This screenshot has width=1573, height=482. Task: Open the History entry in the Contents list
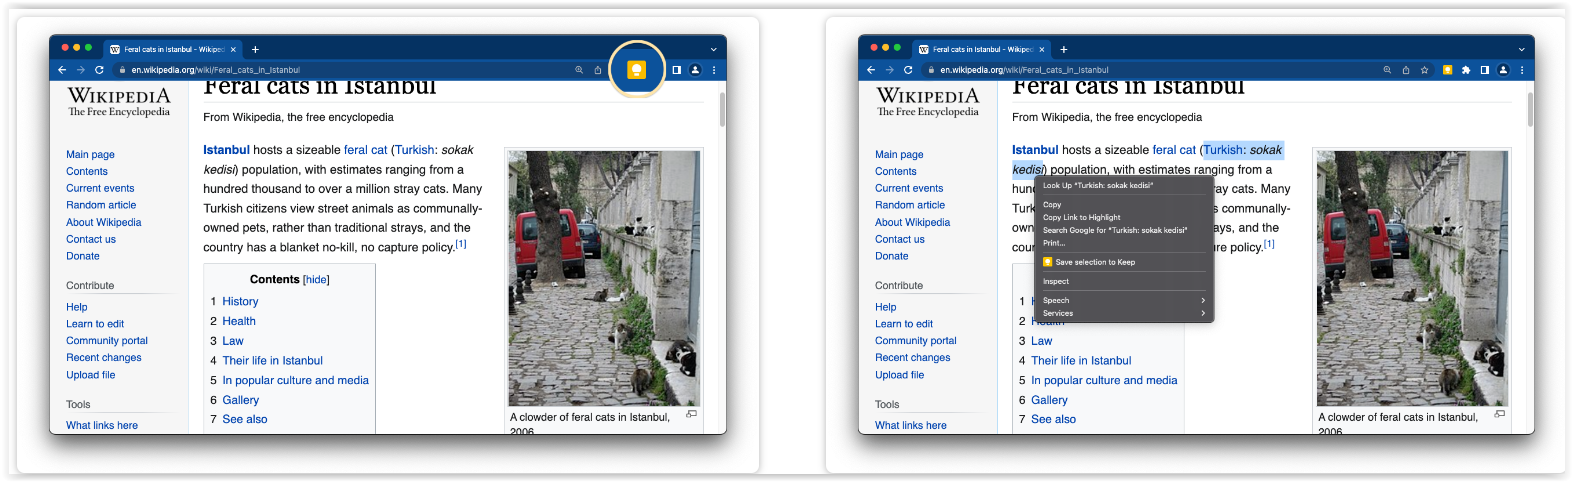click(x=240, y=301)
